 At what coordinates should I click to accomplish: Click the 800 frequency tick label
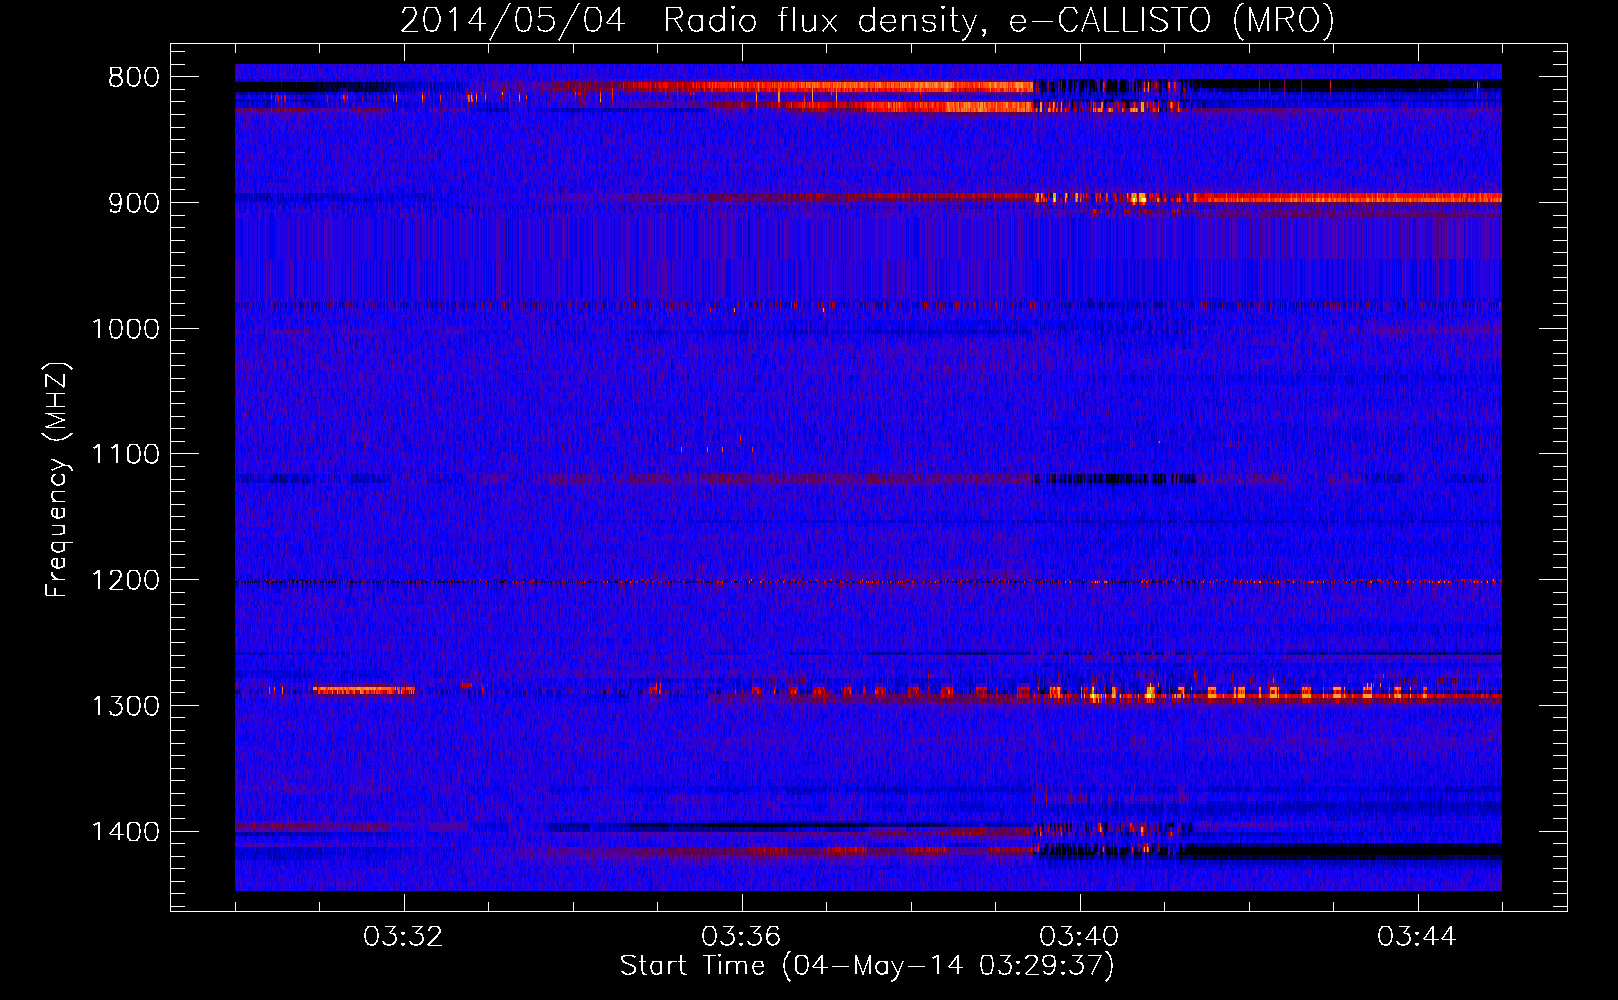(134, 78)
